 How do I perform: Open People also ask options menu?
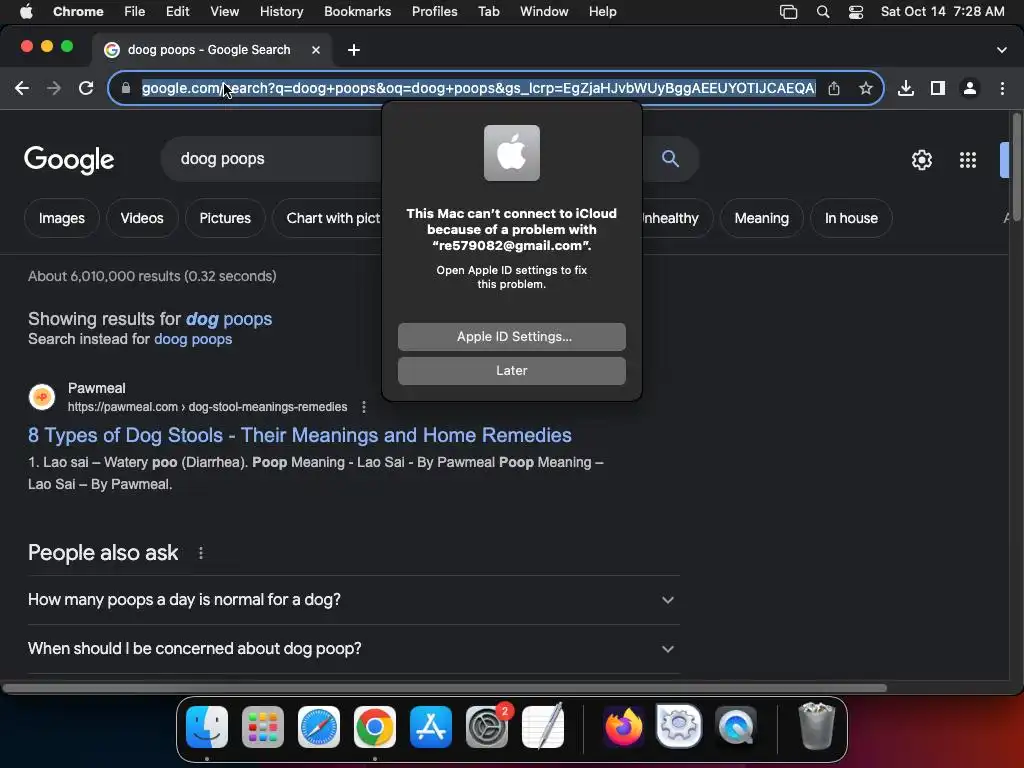click(200, 553)
